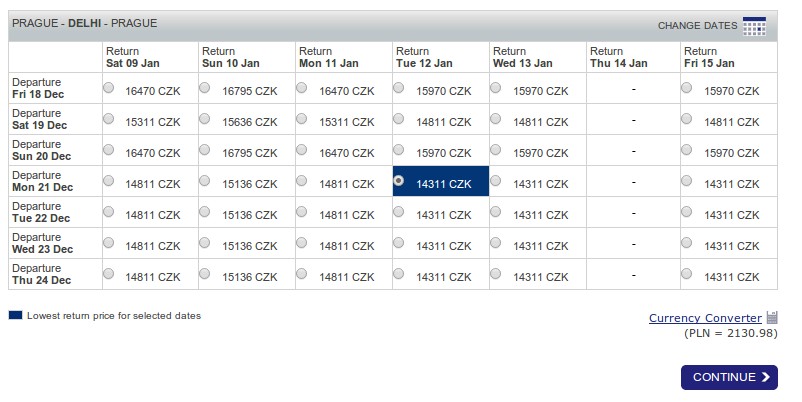Click the Change Dates text

click(698, 26)
